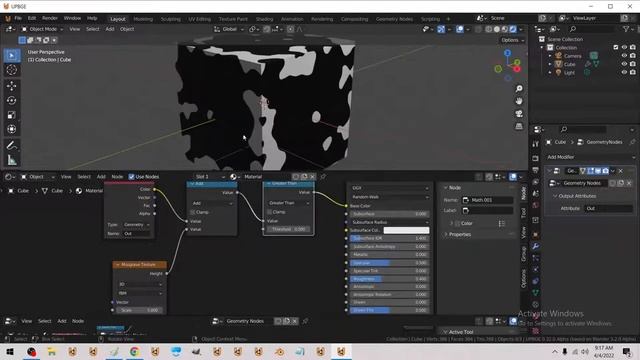This screenshot has height=360, width=640.
Task: Hide the Light in viewport
Action: click(x=624, y=72)
